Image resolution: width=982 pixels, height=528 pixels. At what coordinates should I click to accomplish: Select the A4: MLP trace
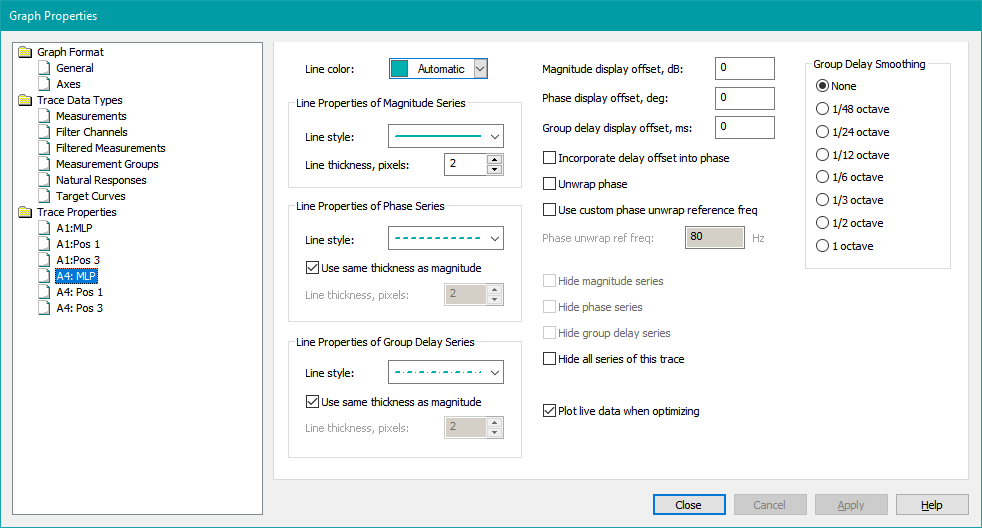click(x=76, y=276)
